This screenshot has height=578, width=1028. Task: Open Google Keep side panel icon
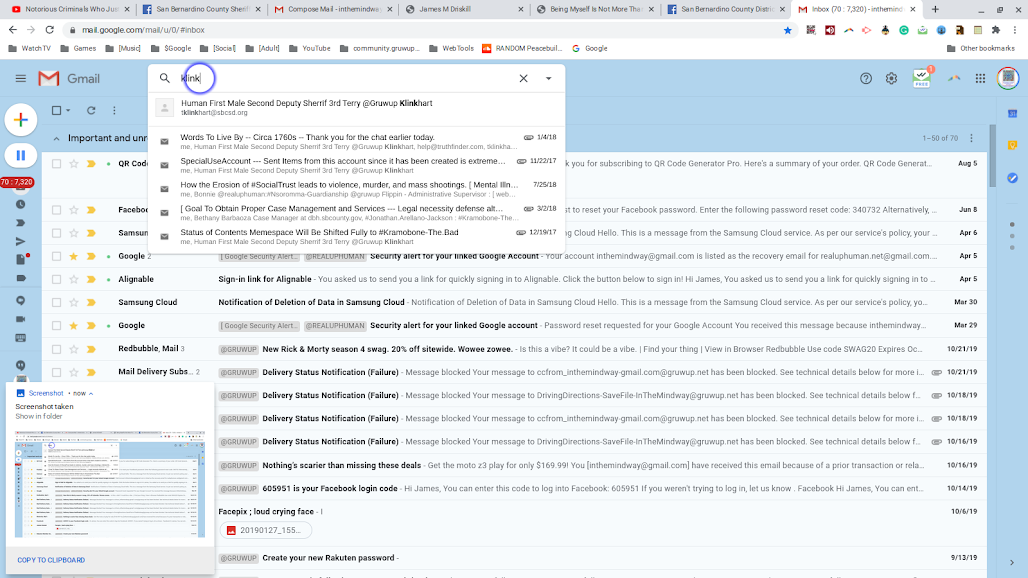1012,145
